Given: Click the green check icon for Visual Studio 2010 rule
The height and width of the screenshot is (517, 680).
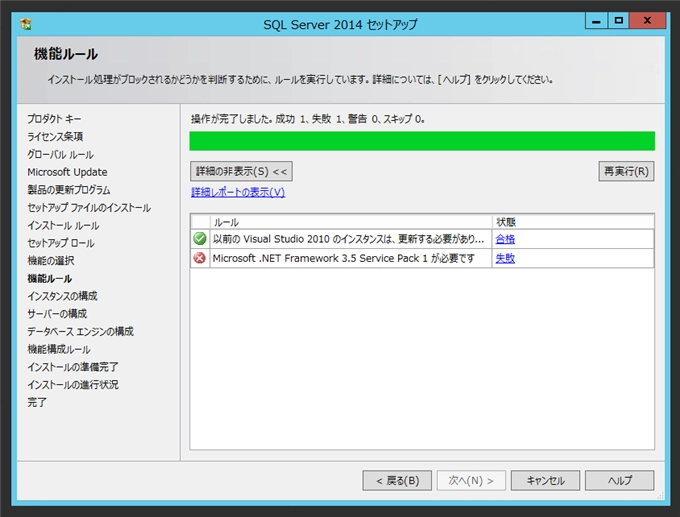Looking at the screenshot, I should tap(199, 239).
